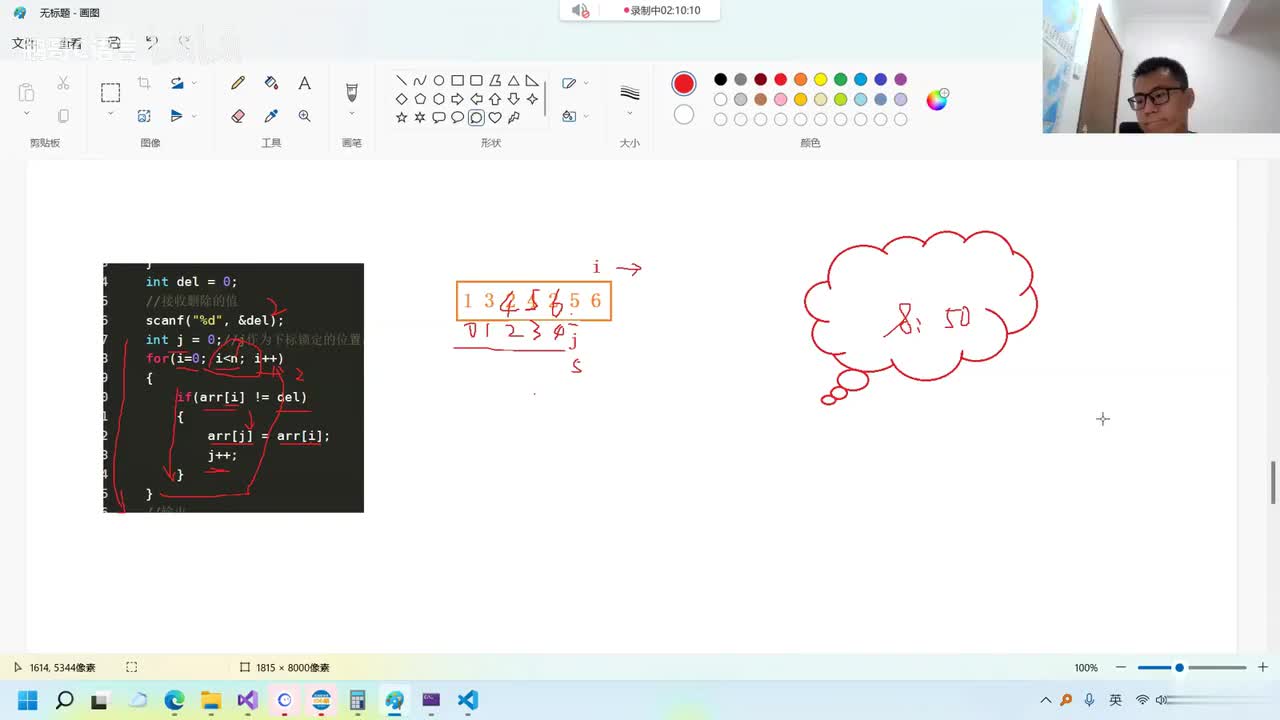1280x720 pixels.
Task: Open File Explorer from taskbar
Action: pos(211,700)
